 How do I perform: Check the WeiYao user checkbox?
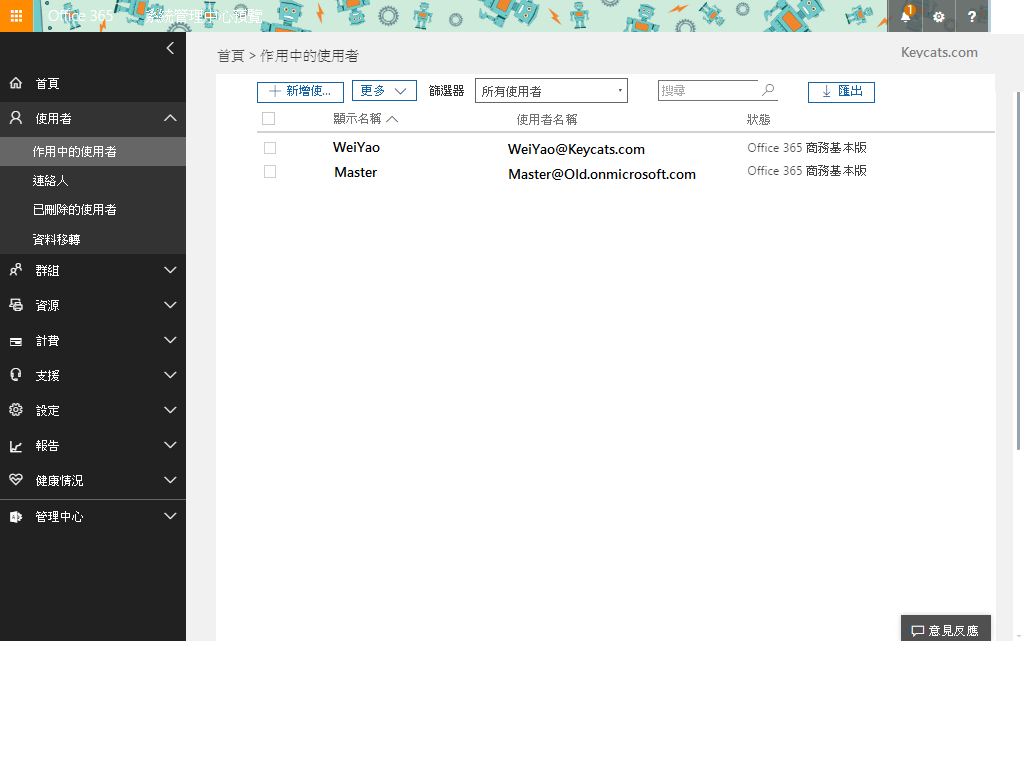(270, 148)
